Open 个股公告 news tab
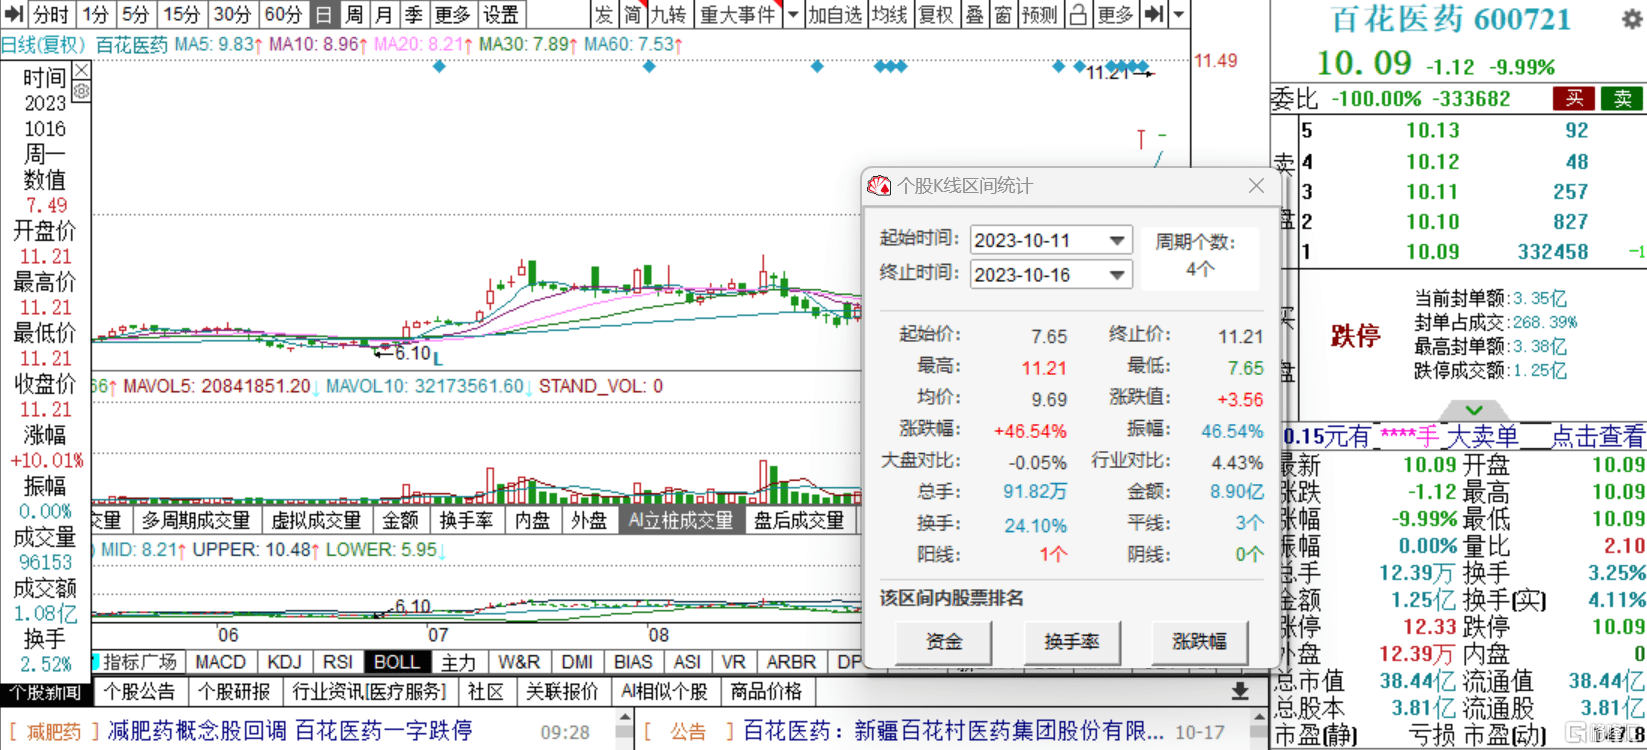Screen dimensions: 1647x750 (139, 691)
